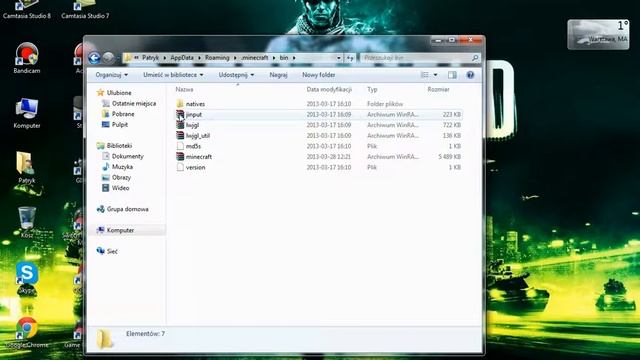Go back with the Explorer back arrow
640x360 pixels.
[94, 58]
